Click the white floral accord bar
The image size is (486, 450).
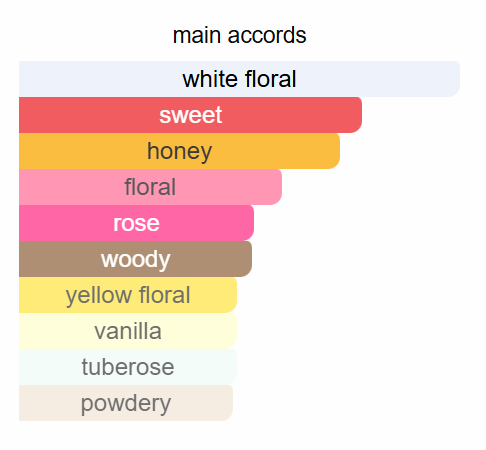point(239,79)
